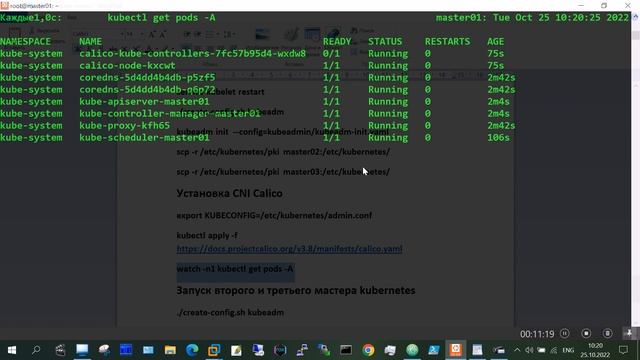The width and height of the screenshot is (640, 360).
Task: Pin the recording toolbar
Action: click(629, 333)
